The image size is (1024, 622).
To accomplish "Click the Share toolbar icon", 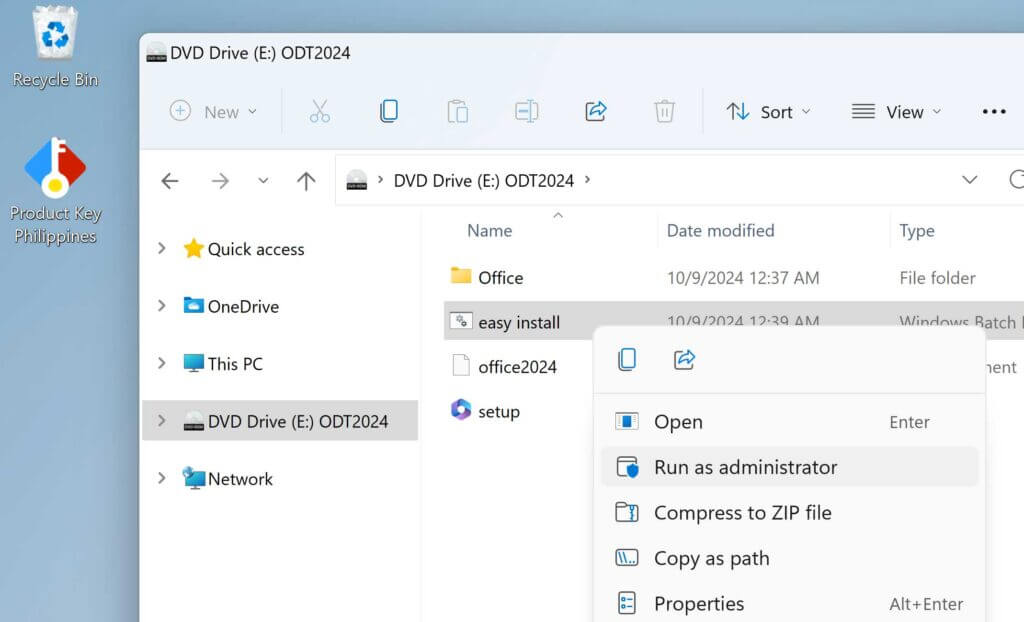I will [x=596, y=112].
